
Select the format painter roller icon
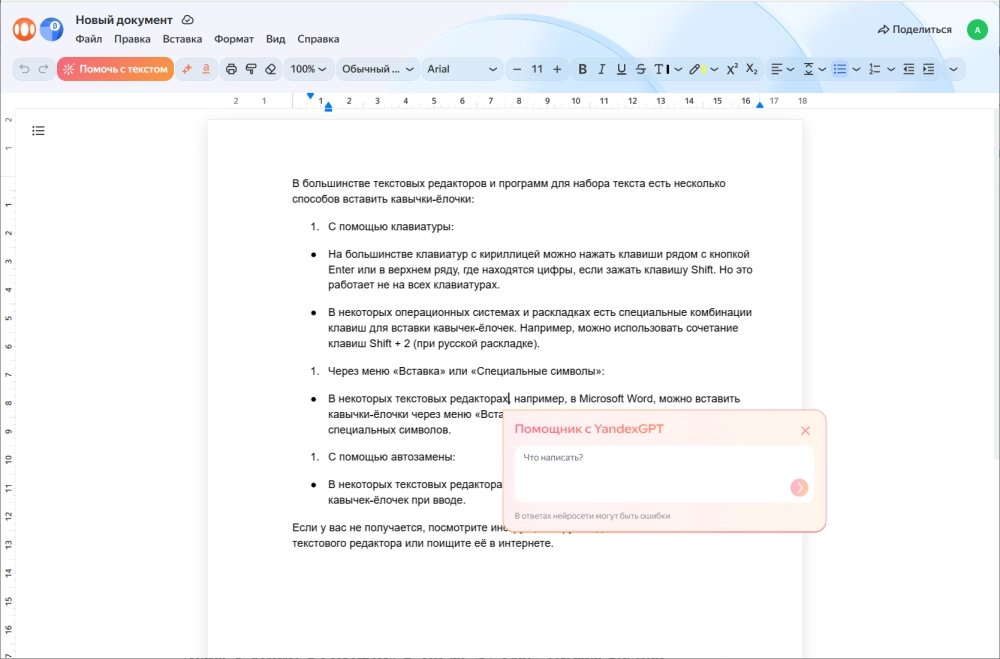pos(251,69)
